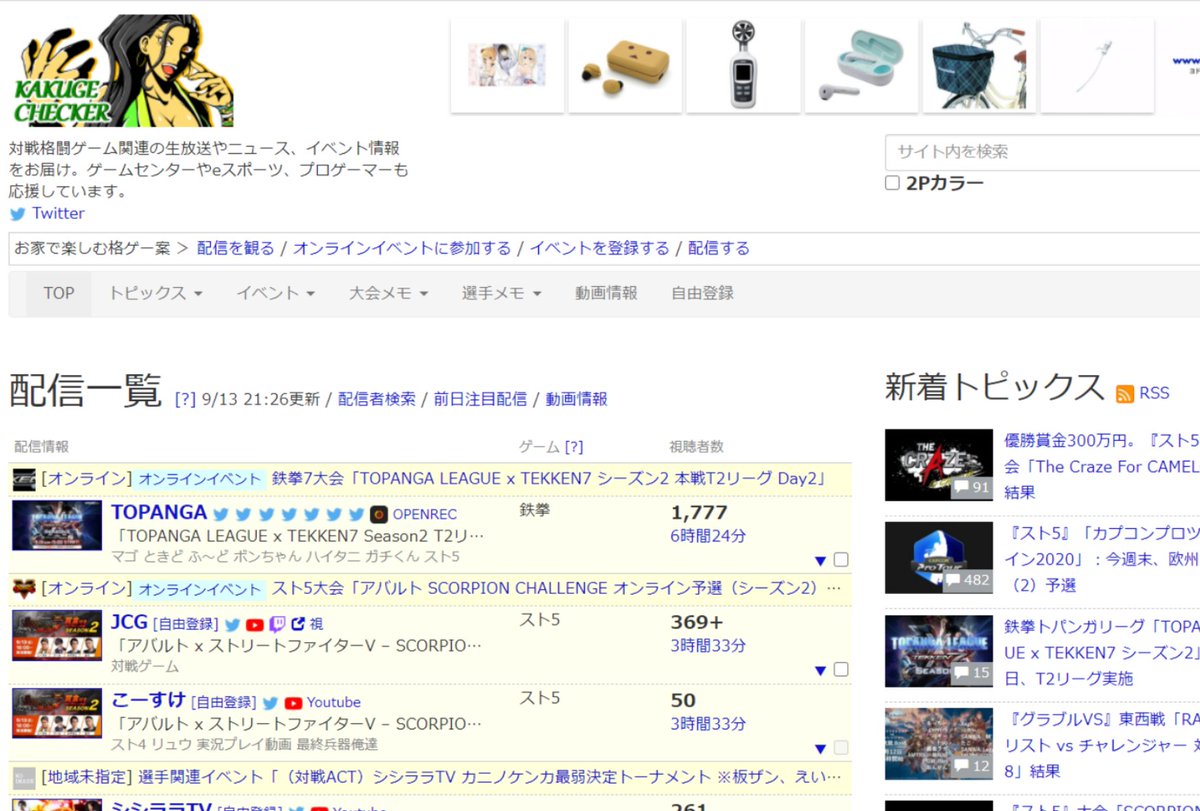Click the Tekken icon beside TOPANGA LEAGUE event
The height and width of the screenshot is (811, 1200).
[24, 479]
